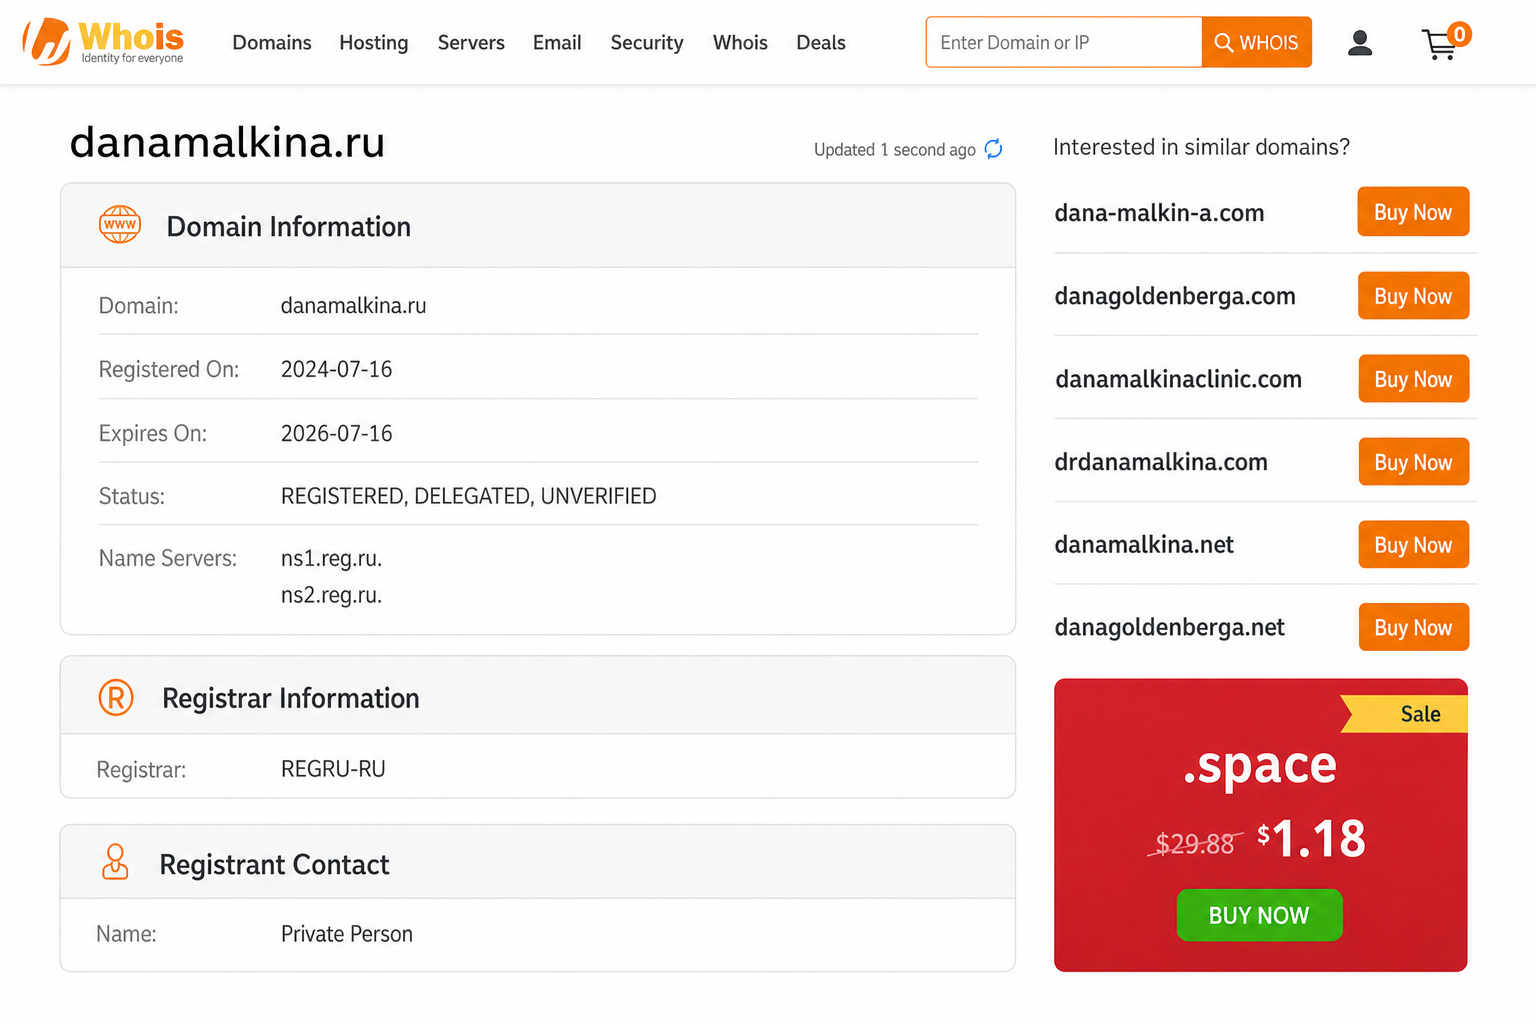Click the struck-through $29.88 price
1536x1024 pixels.
click(1195, 844)
